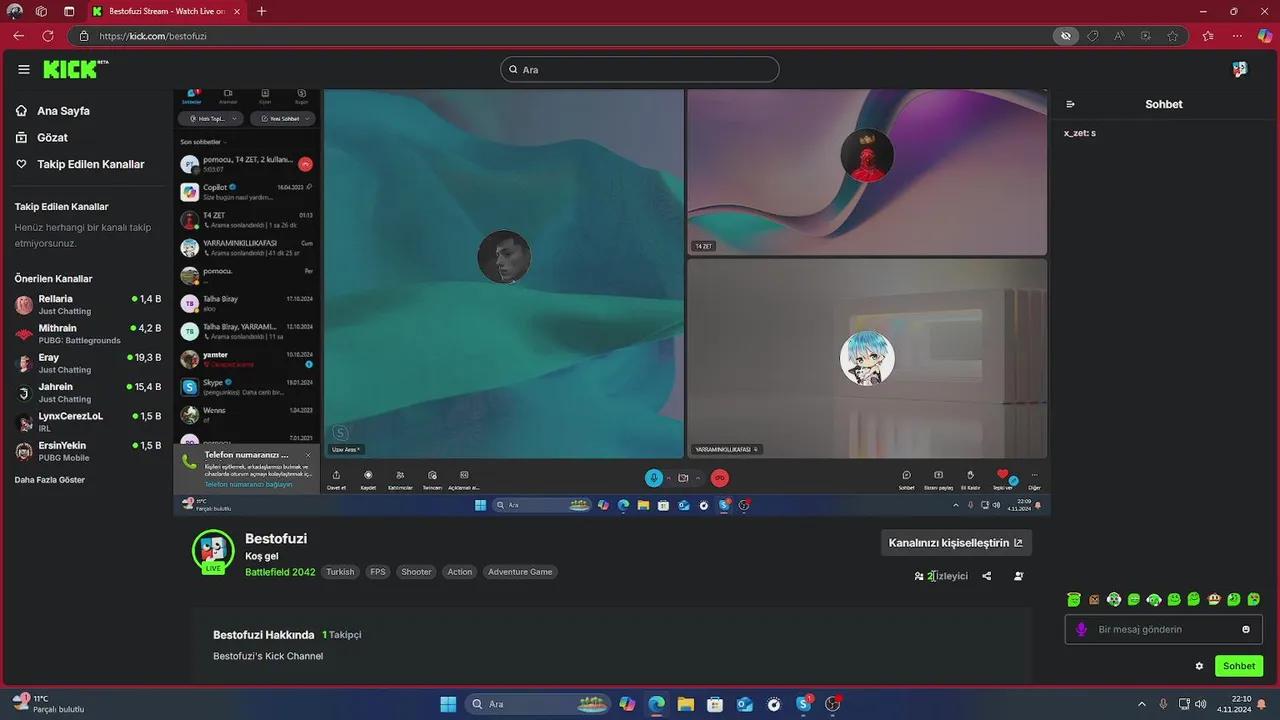
Task: Click the FPS tag
Action: click(378, 572)
